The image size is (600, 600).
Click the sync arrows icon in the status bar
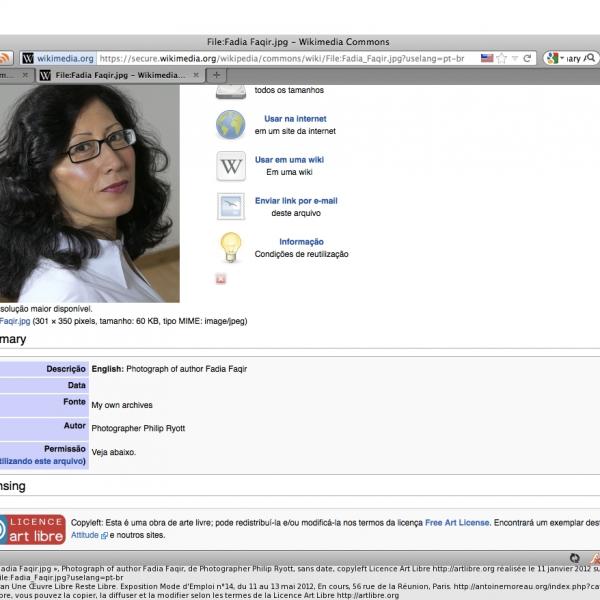(x=574, y=558)
